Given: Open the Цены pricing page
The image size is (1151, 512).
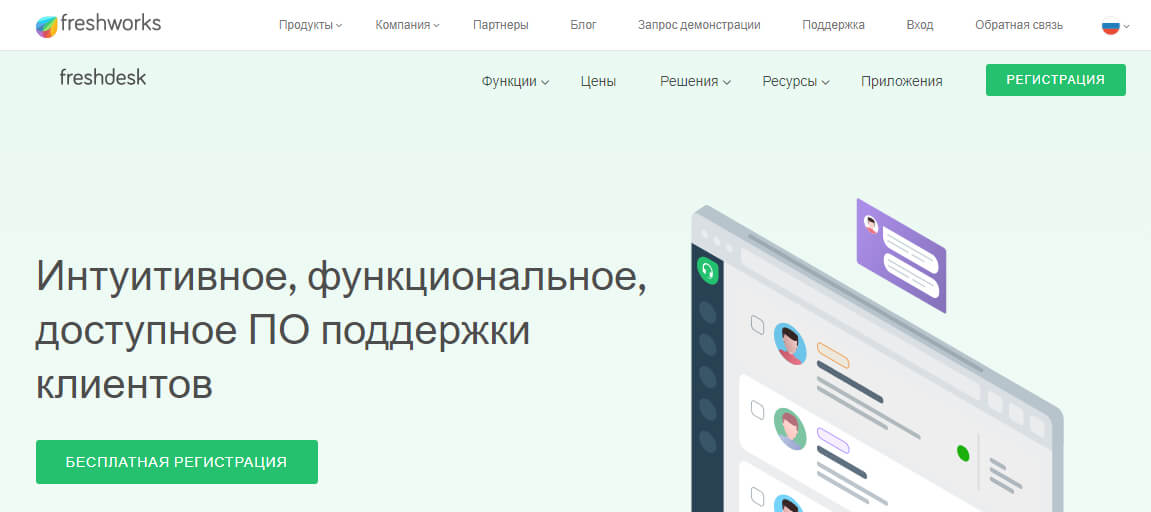Looking at the screenshot, I should point(598,82).
